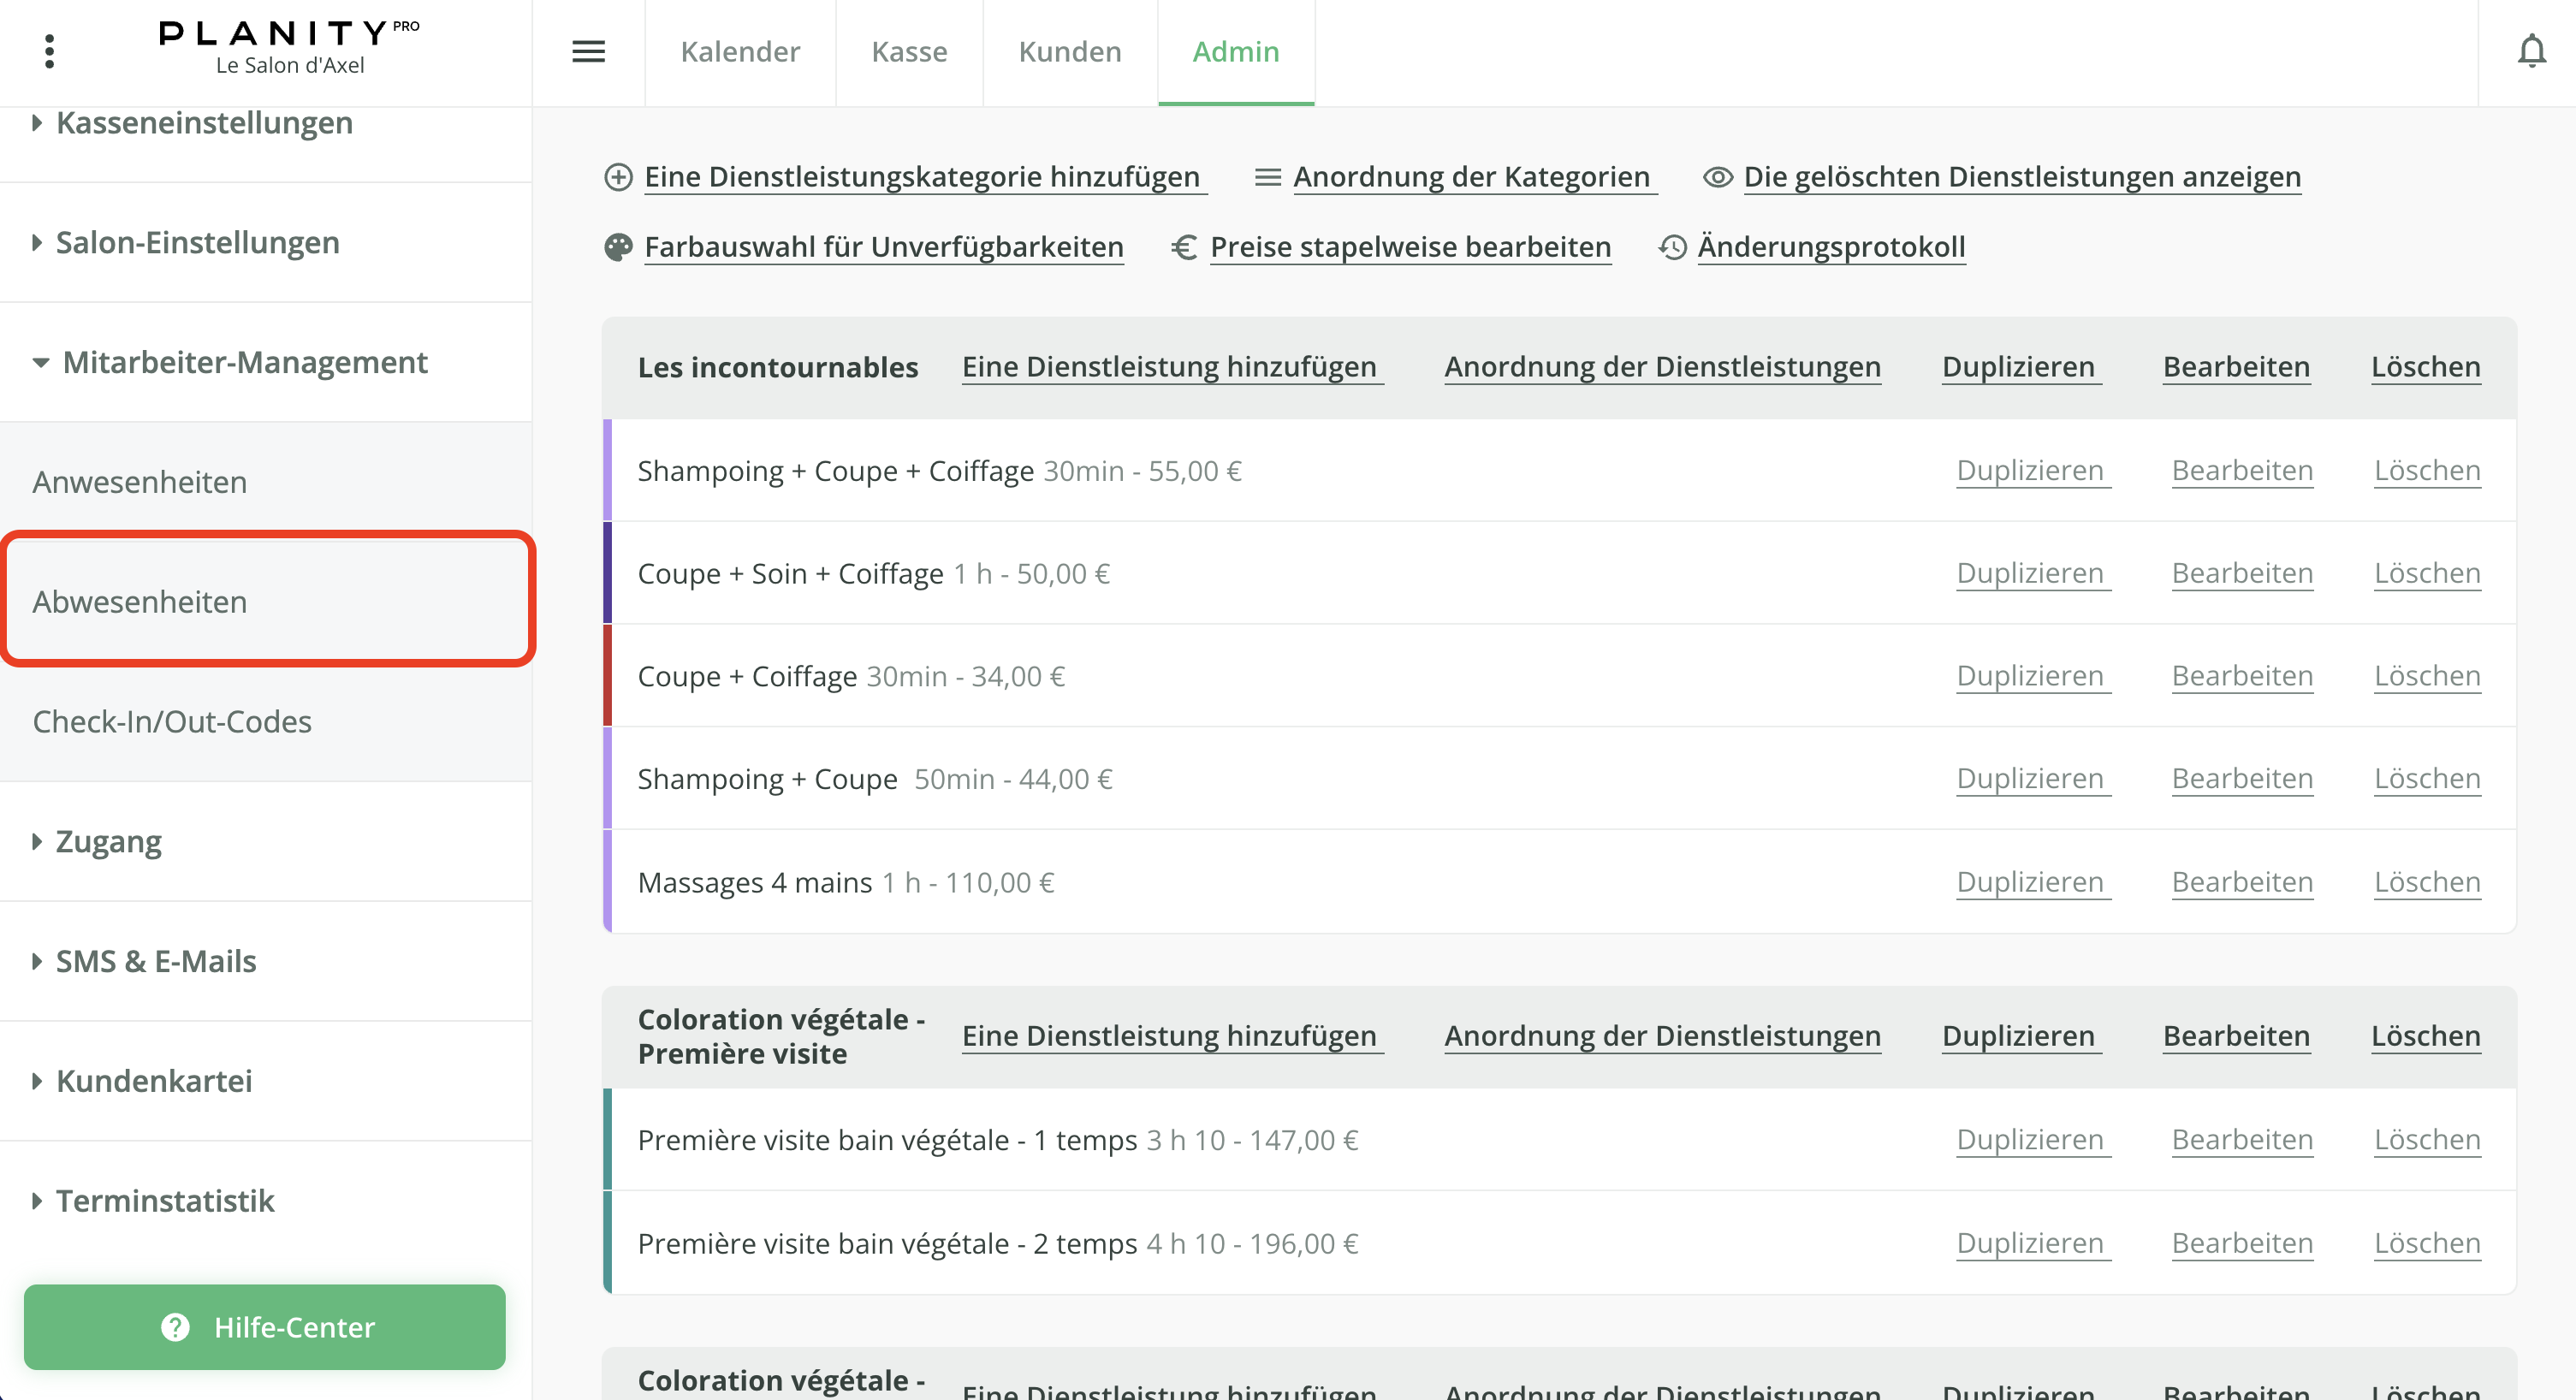Open the Admin tab

(x=1235, y=51)
